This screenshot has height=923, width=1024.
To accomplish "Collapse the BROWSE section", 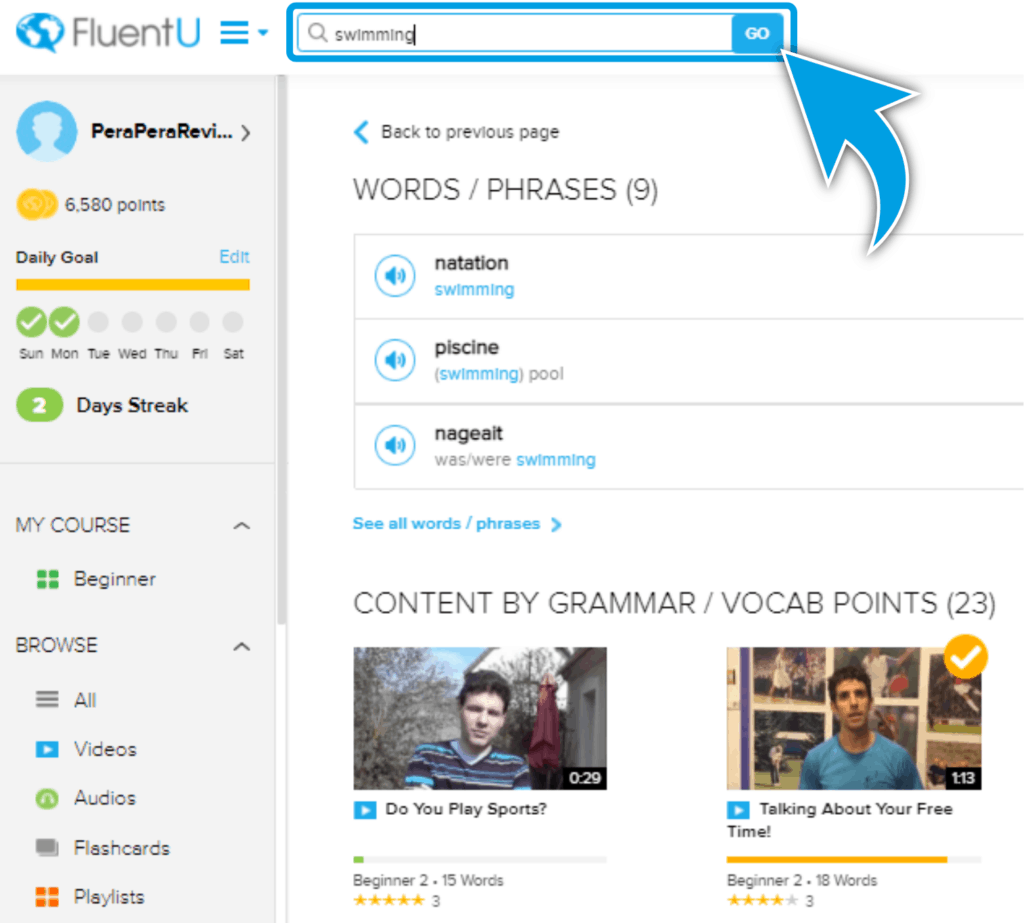I will pos(242,647).
